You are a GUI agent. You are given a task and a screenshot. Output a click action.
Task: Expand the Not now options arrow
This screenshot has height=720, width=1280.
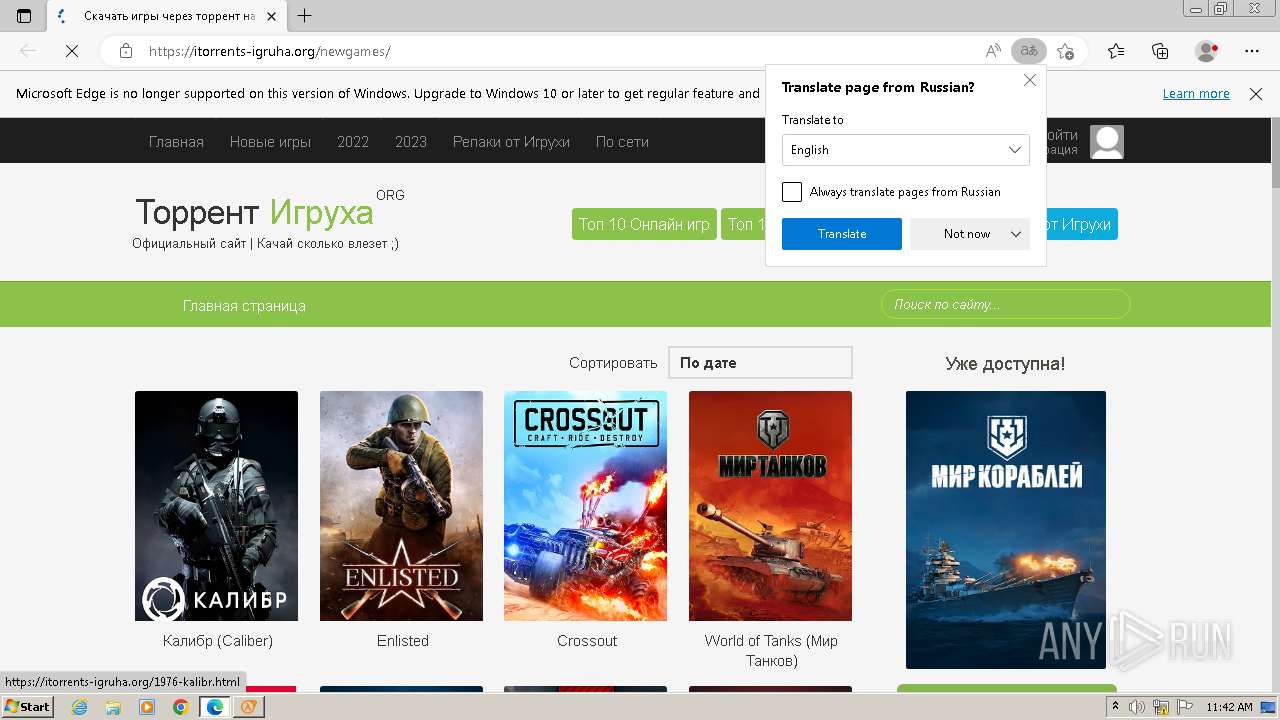pos(1016,234)
